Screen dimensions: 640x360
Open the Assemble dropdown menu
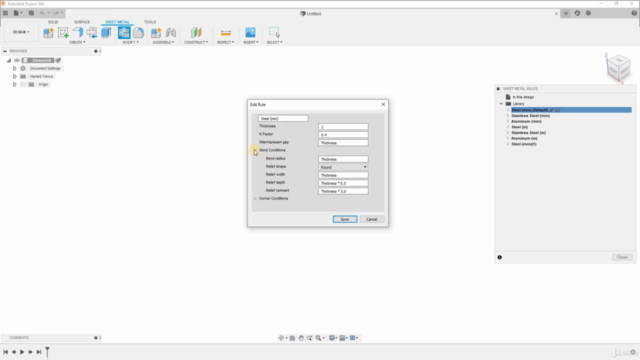point(163,42)
